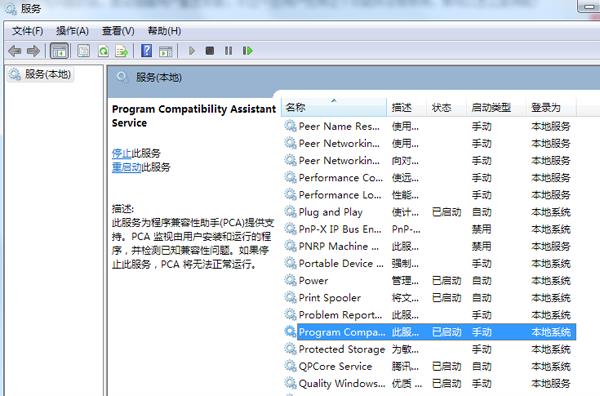The height and width of the screenshot is (396, 600).
Task: Select the Protected Storage service
Action: tap(429, 349)
